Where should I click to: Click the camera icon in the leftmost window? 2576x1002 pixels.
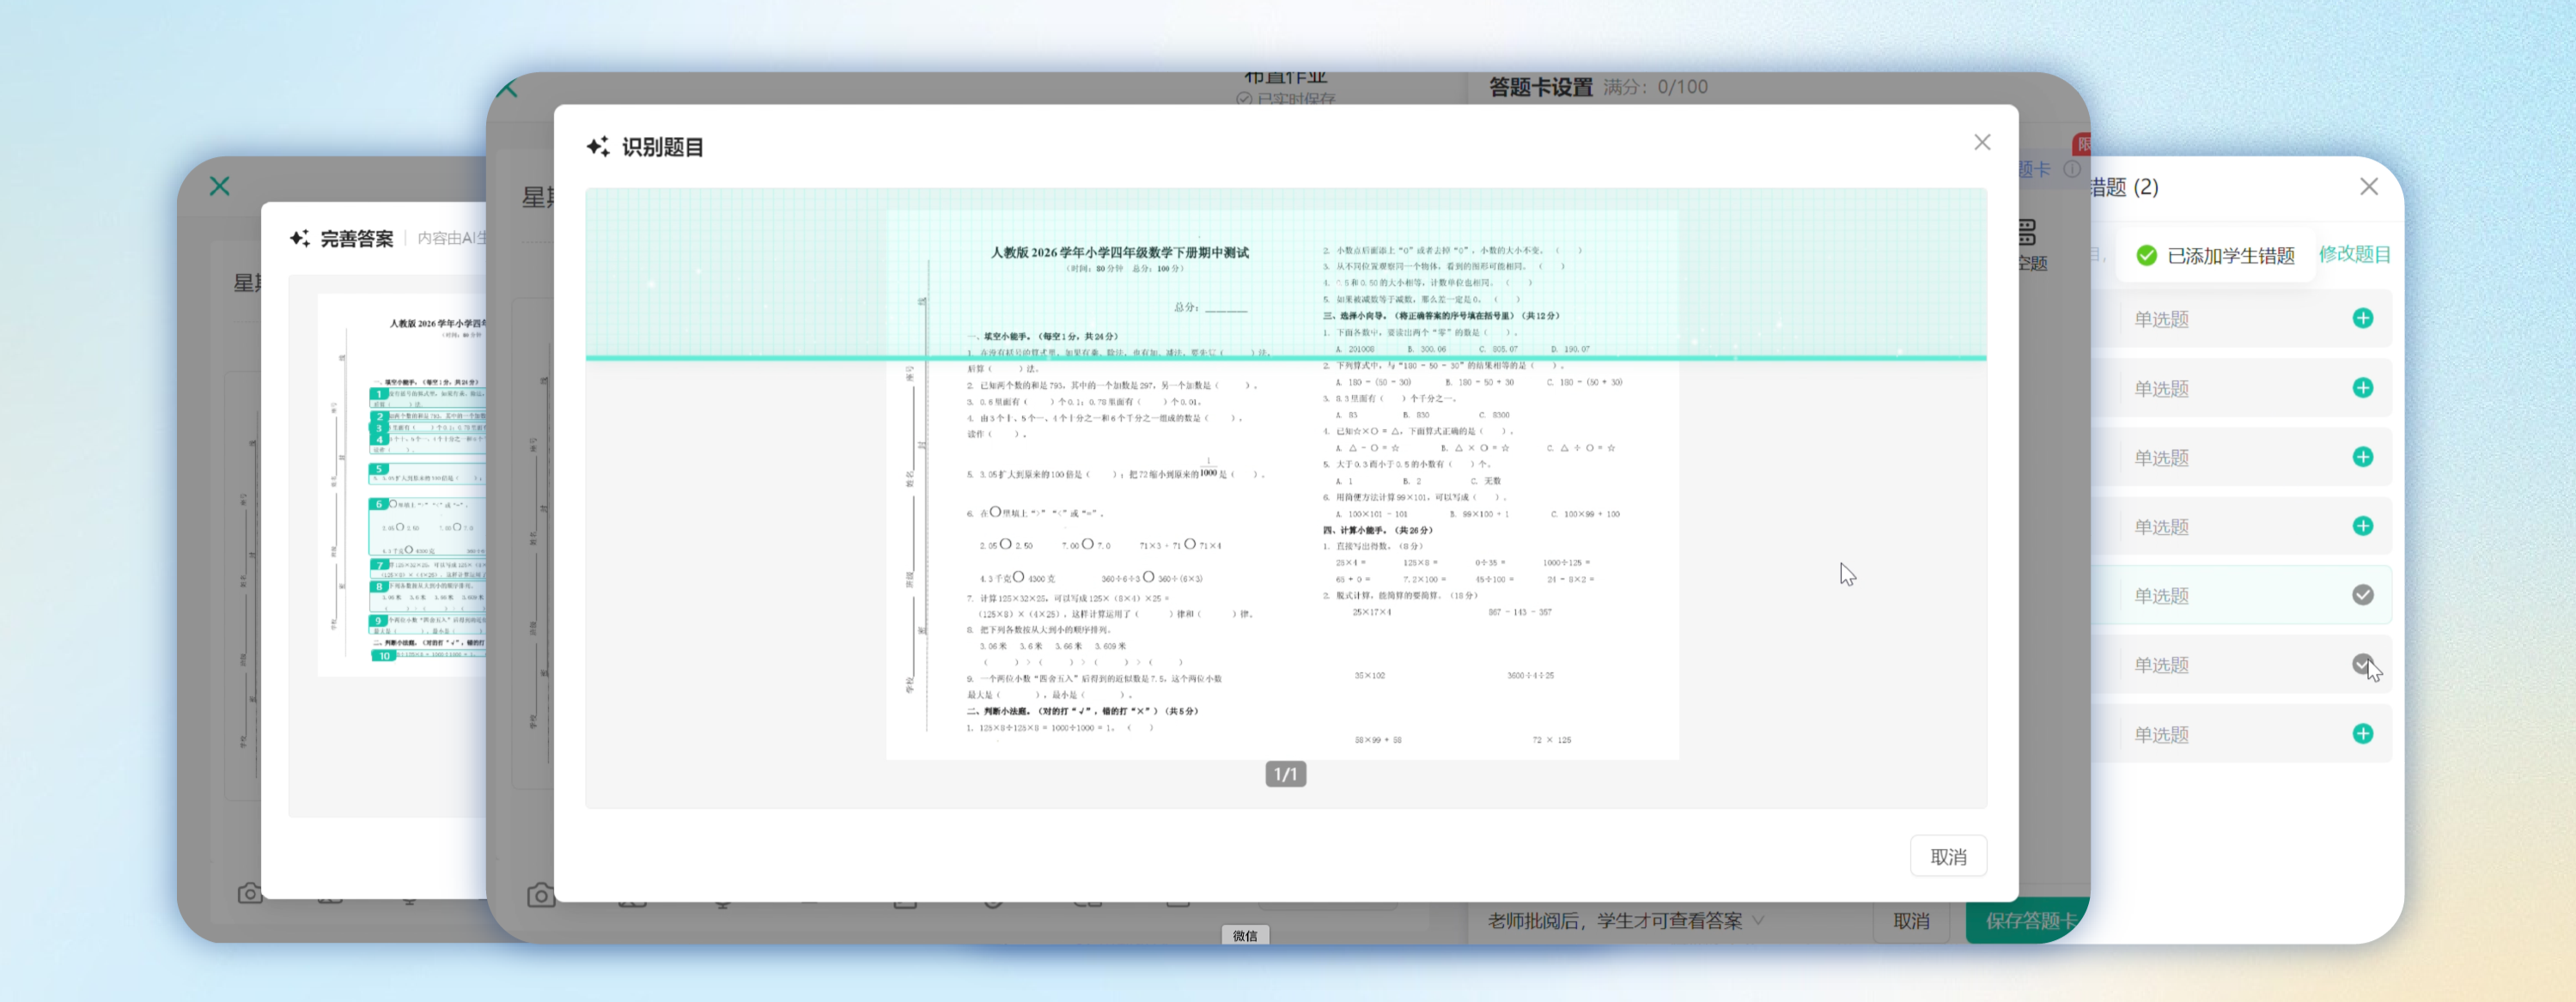click(x=250, y=893)
